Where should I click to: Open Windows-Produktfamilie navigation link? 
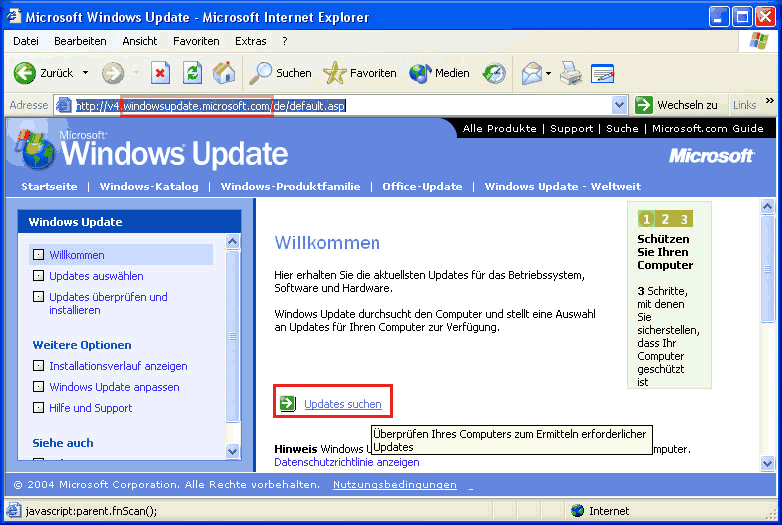point(290,186)
